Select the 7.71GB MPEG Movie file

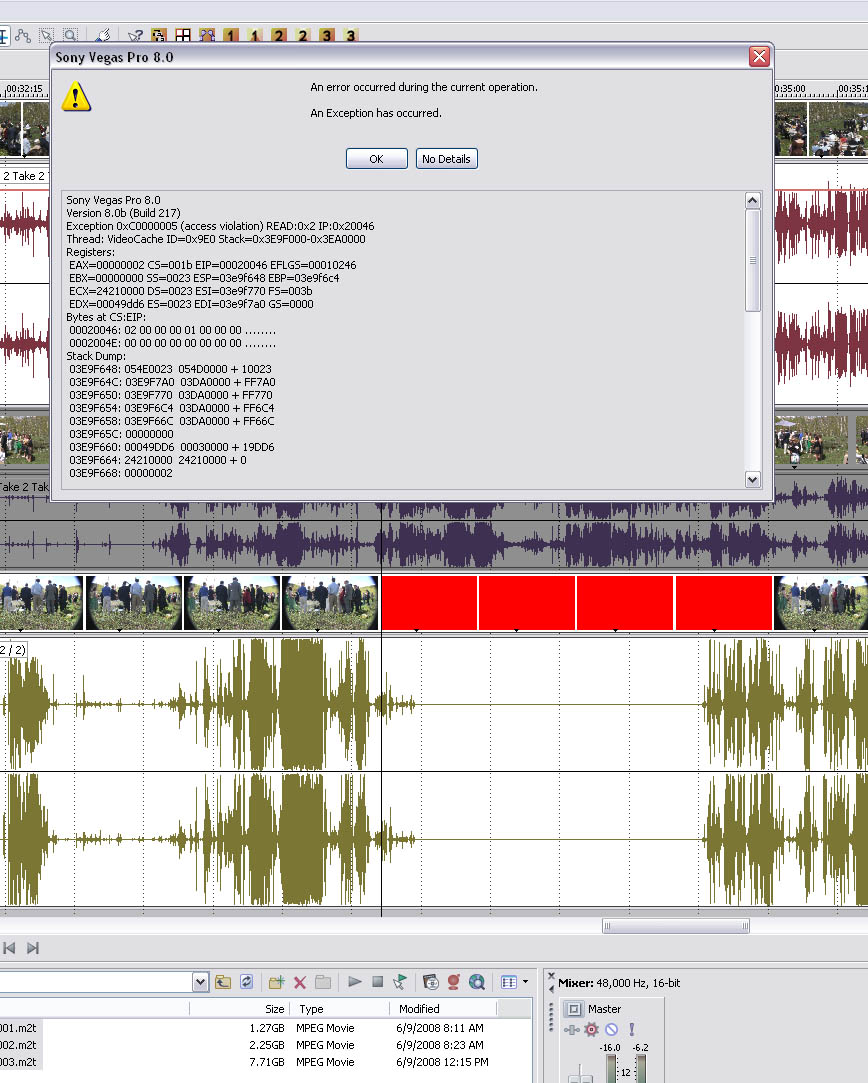(x=266, y=1062)
